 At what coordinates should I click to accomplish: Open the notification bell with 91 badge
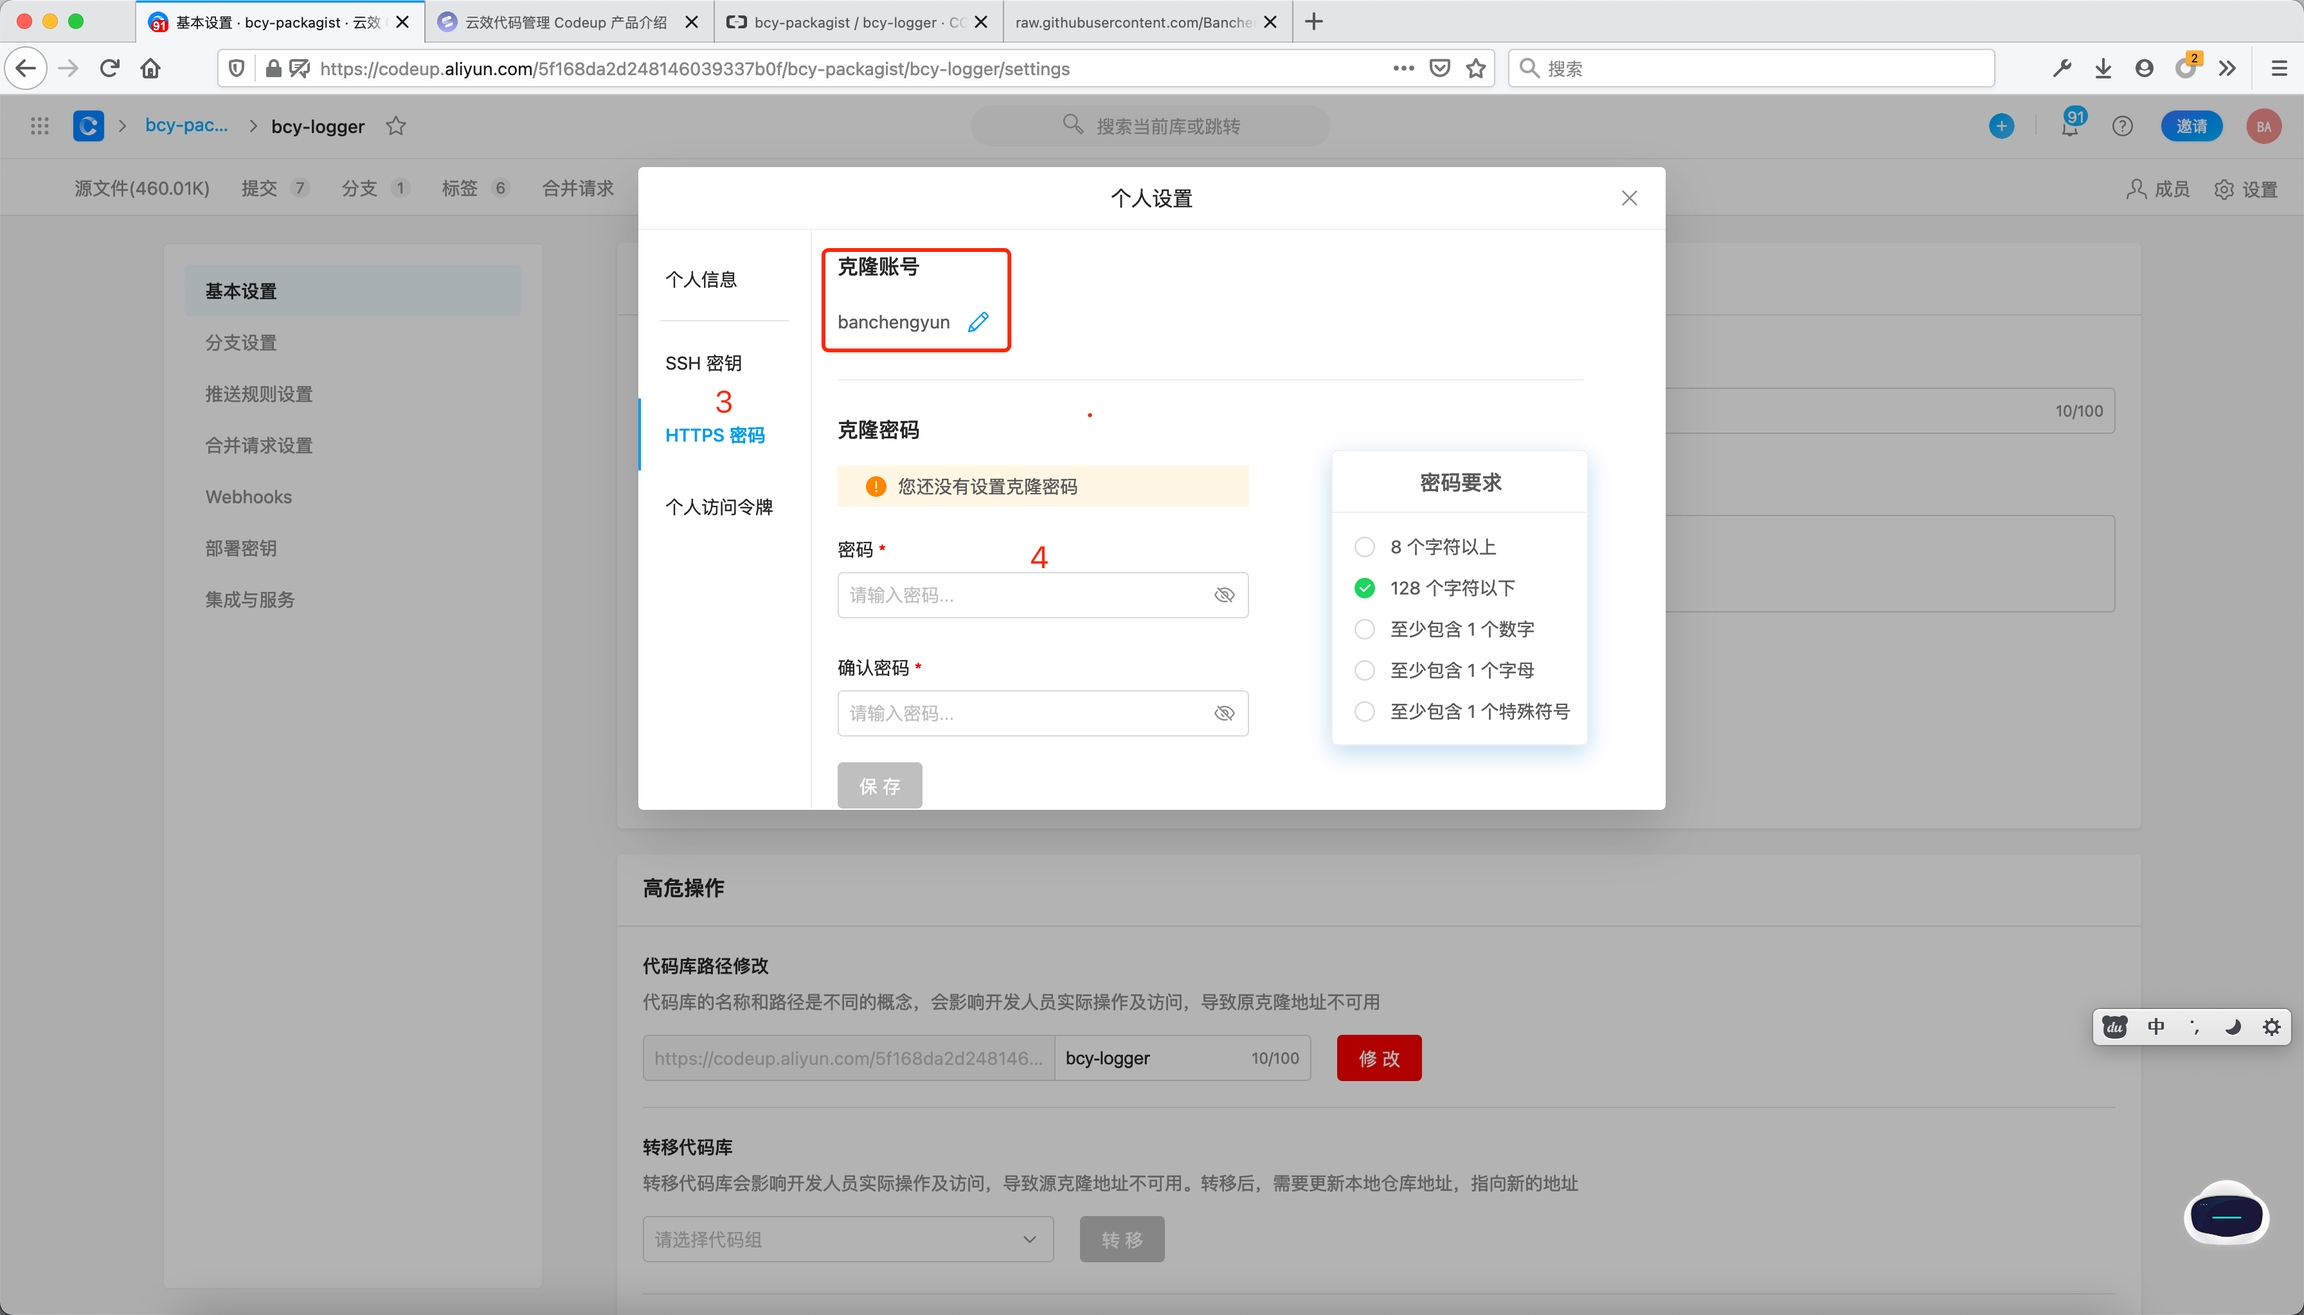click(x=2069, y=126)
